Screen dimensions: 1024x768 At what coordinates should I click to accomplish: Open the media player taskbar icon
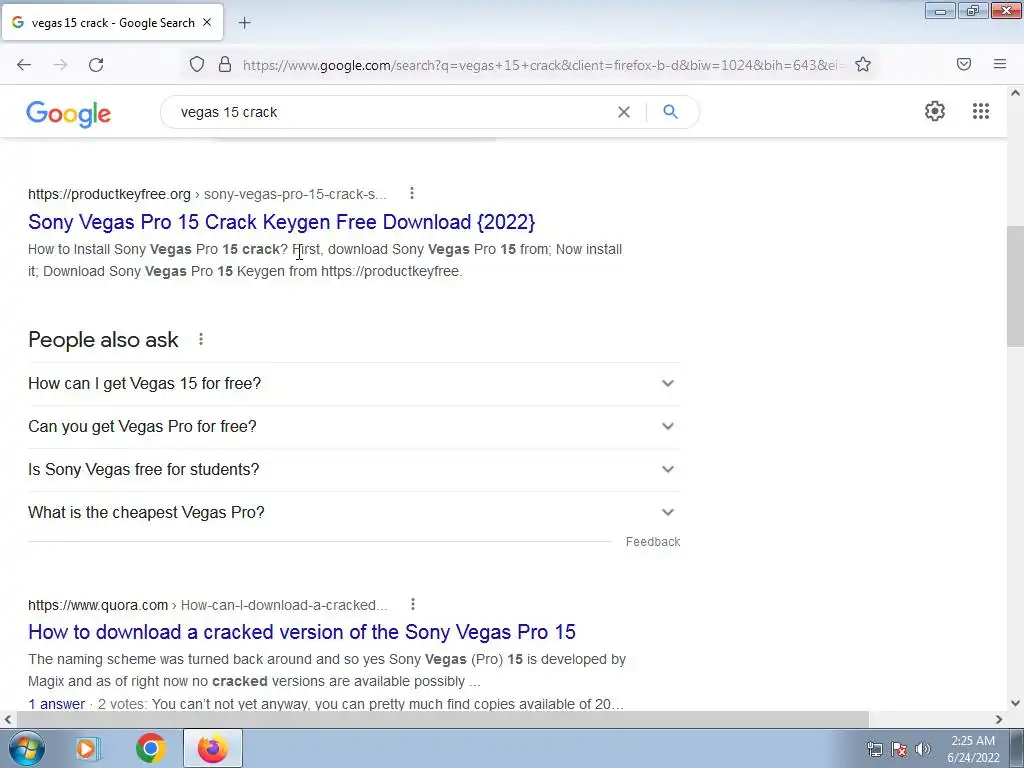pos(87,748)
